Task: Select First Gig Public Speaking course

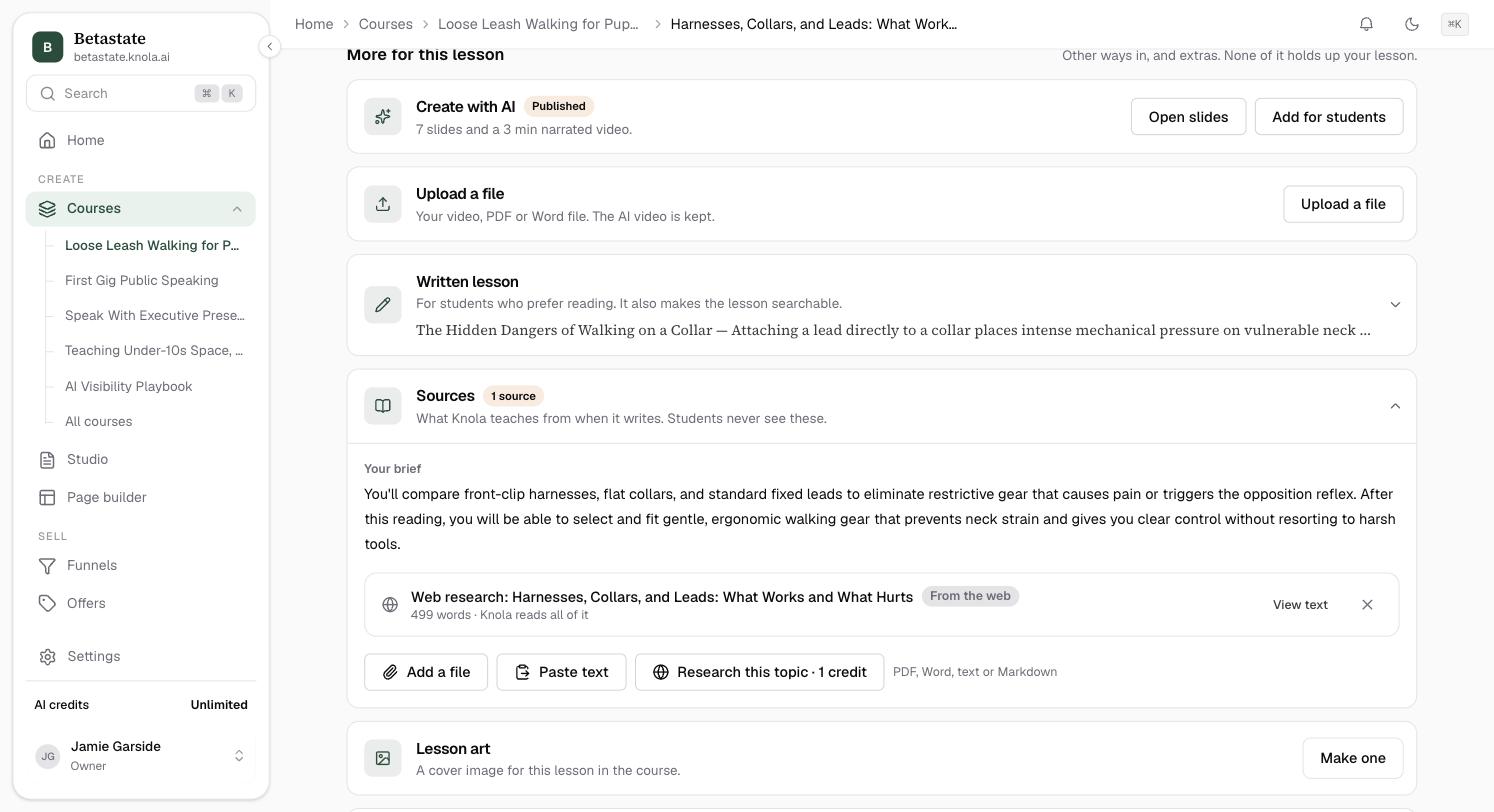Action: tap(142, 280)
